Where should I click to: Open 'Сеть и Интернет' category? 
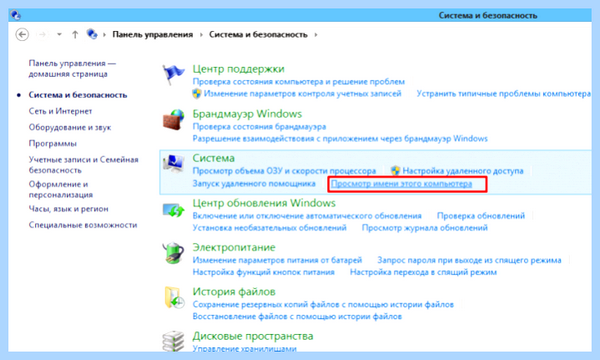point(60,111)
